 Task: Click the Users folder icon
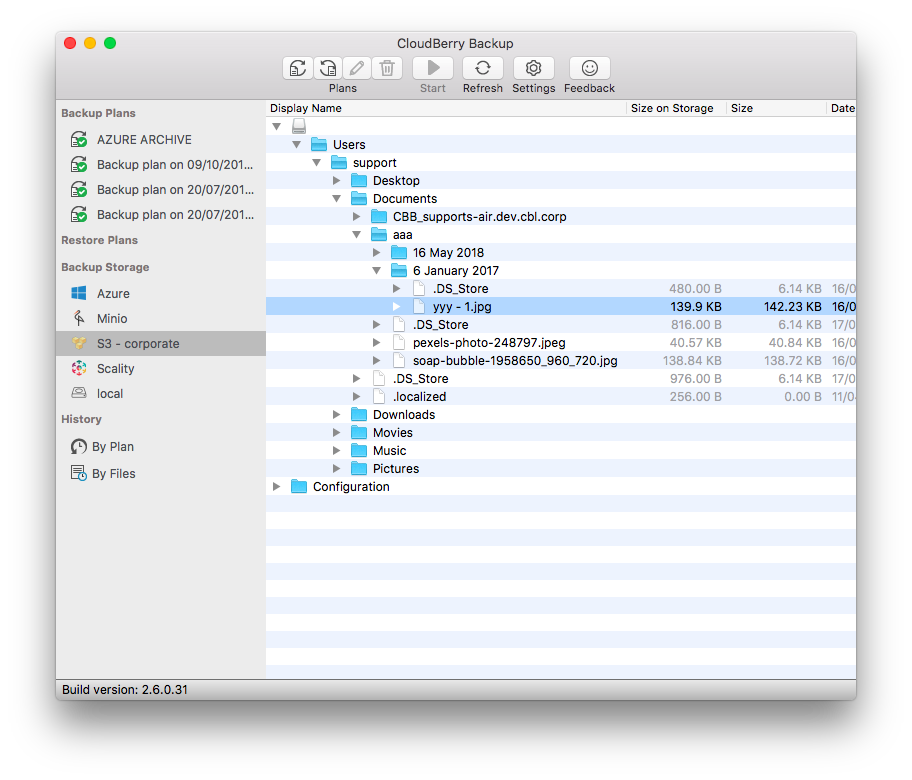tap(319, 144)
